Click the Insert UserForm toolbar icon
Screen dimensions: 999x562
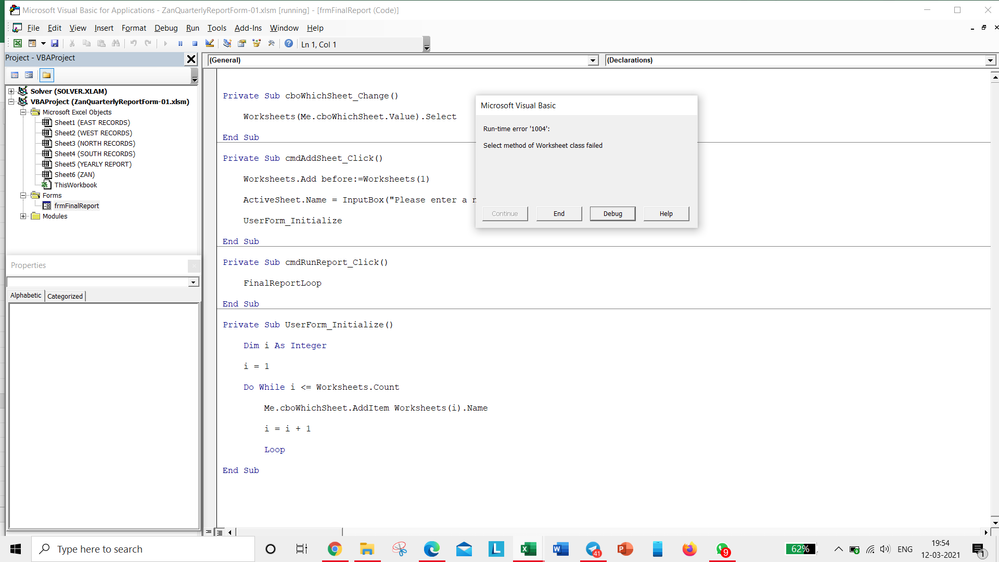pos(32,43)
